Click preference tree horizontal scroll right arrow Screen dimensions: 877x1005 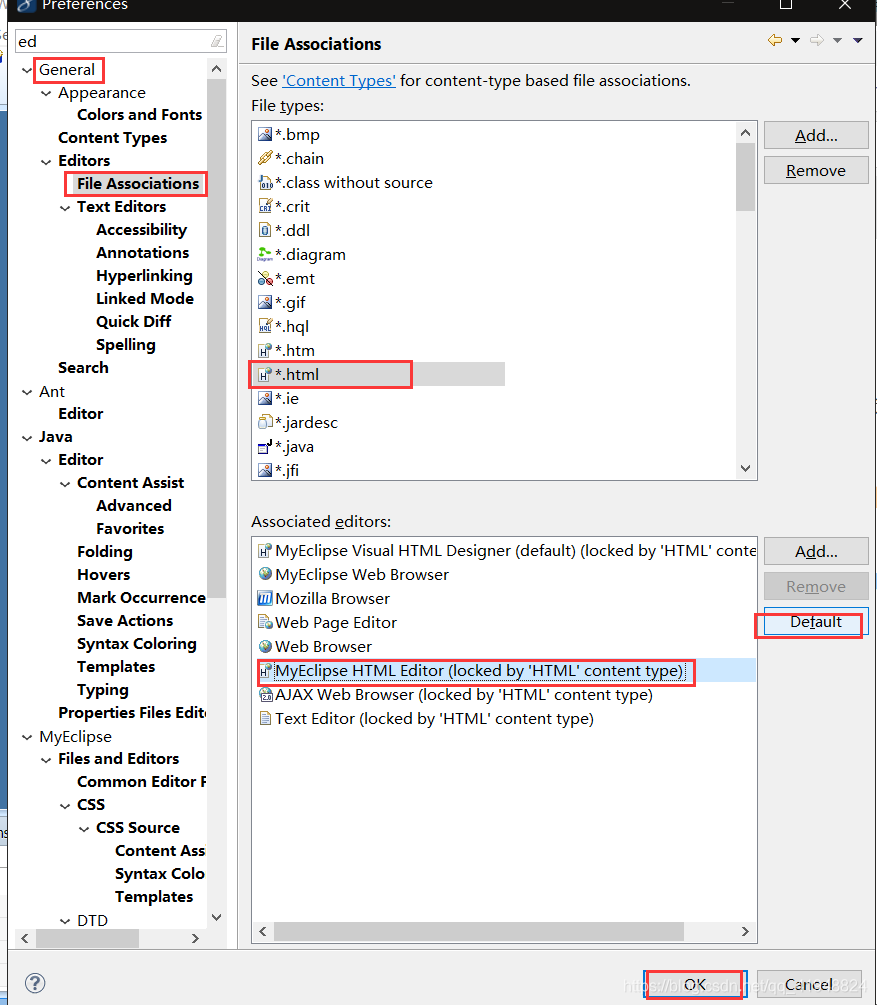pyautogui.click(x=196, y=938)
